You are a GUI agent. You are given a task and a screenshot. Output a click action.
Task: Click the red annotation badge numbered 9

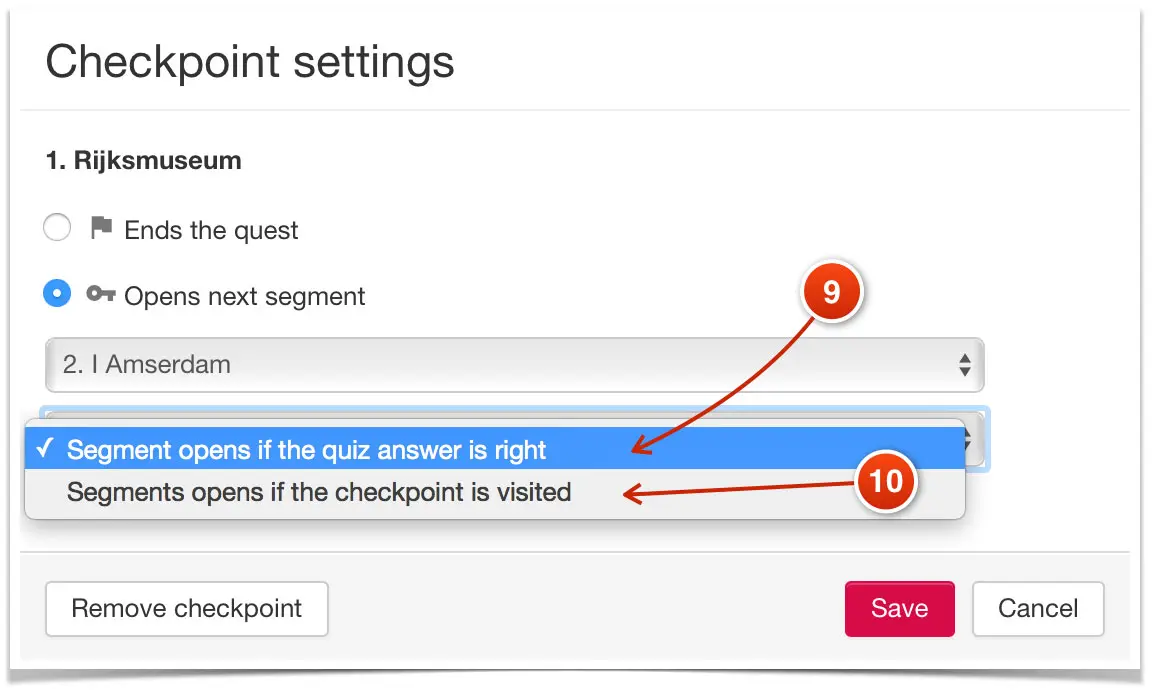(831, 294)
